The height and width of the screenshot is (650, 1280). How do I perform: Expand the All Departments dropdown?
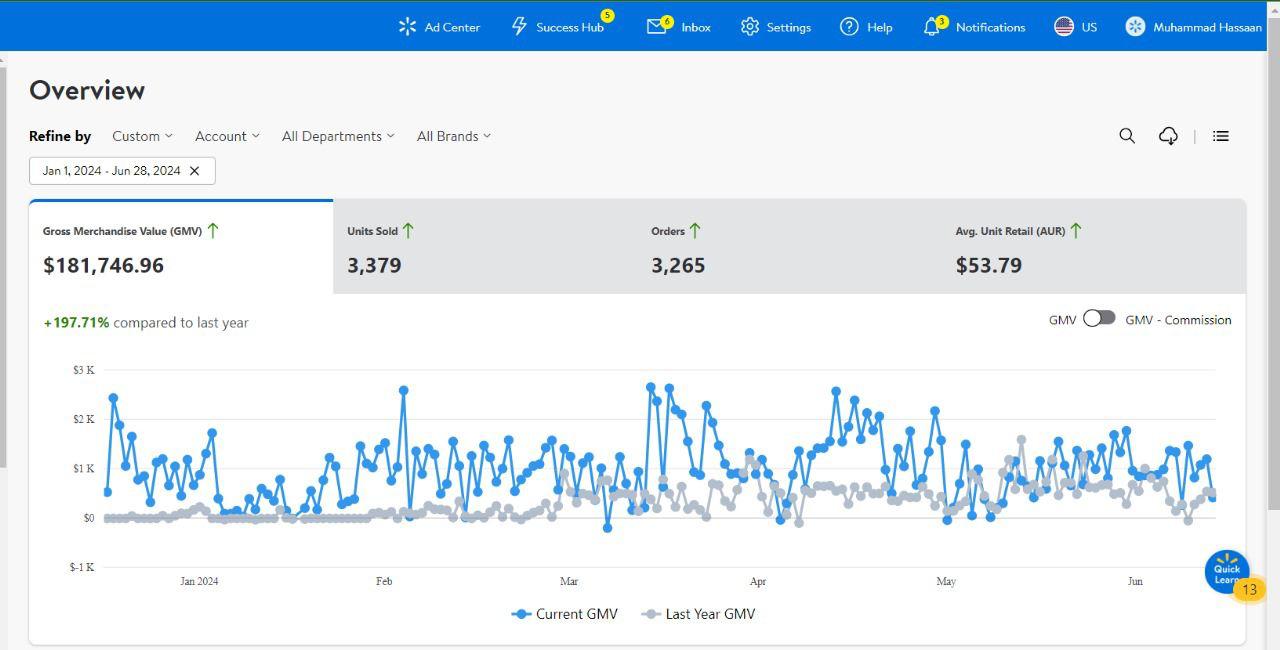[x=338, y=136]
